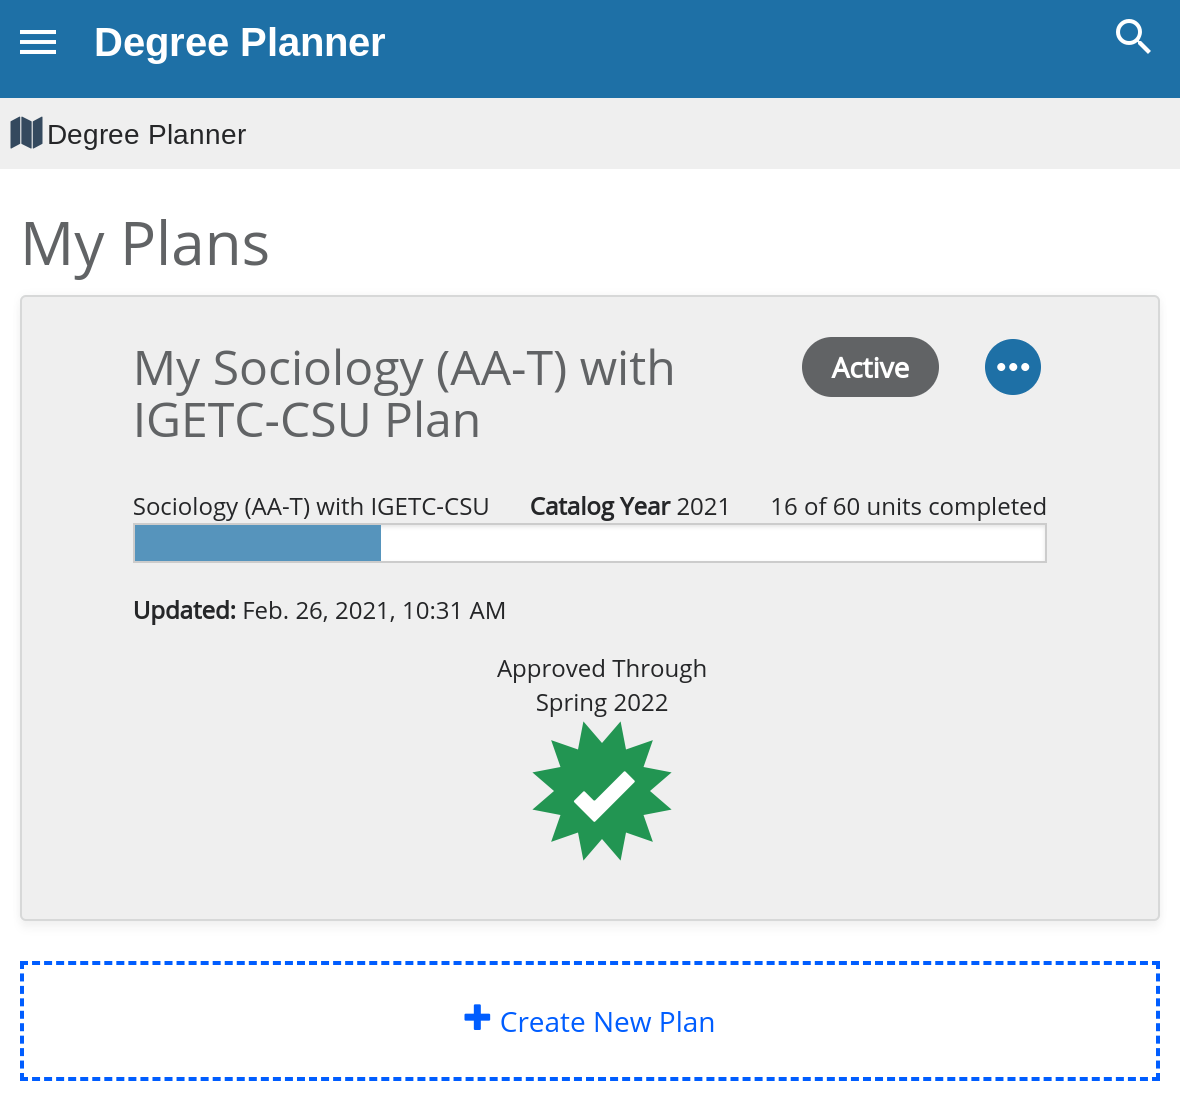Viewport: 1180px width, 1116px height.
Task: Click the Approved Through Spring 2022 label
Action: pyautogui.click(x=601, y=684)
